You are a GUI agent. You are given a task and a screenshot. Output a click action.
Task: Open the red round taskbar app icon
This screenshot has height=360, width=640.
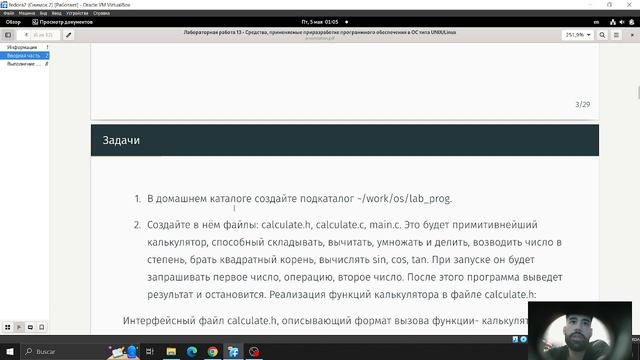point(254,351)
